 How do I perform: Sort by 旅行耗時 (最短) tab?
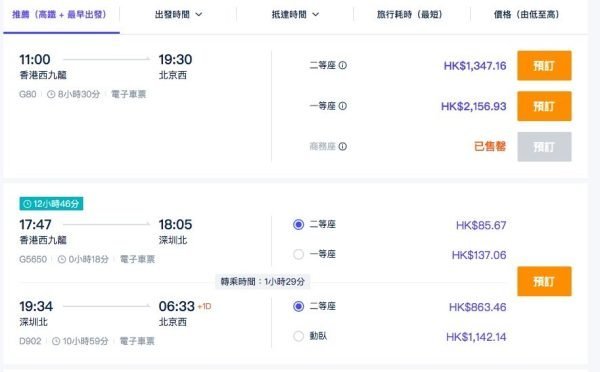[410, 15]
